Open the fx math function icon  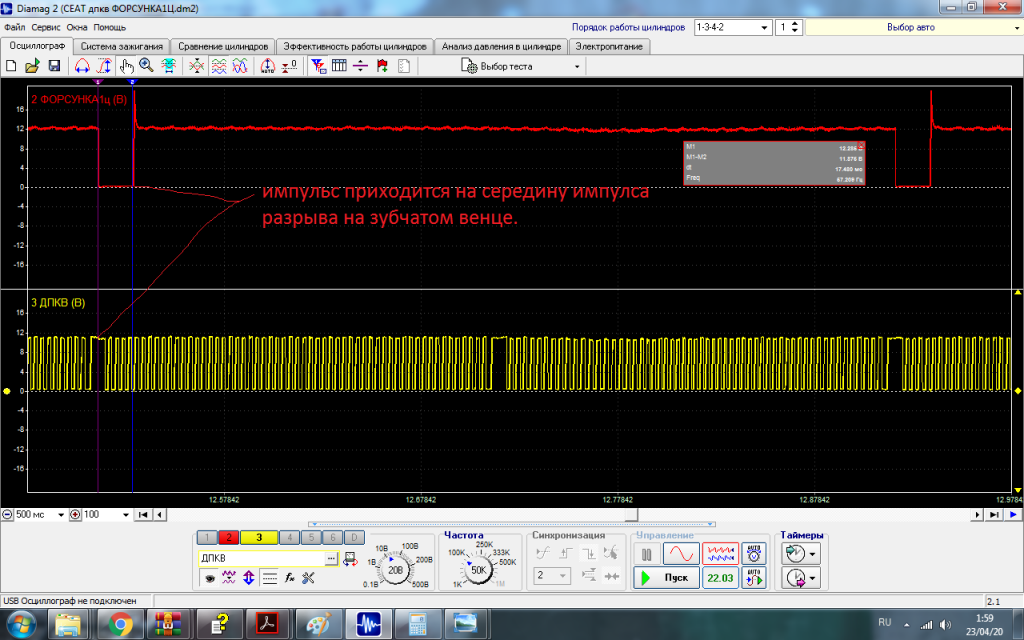tap(289, 578)
